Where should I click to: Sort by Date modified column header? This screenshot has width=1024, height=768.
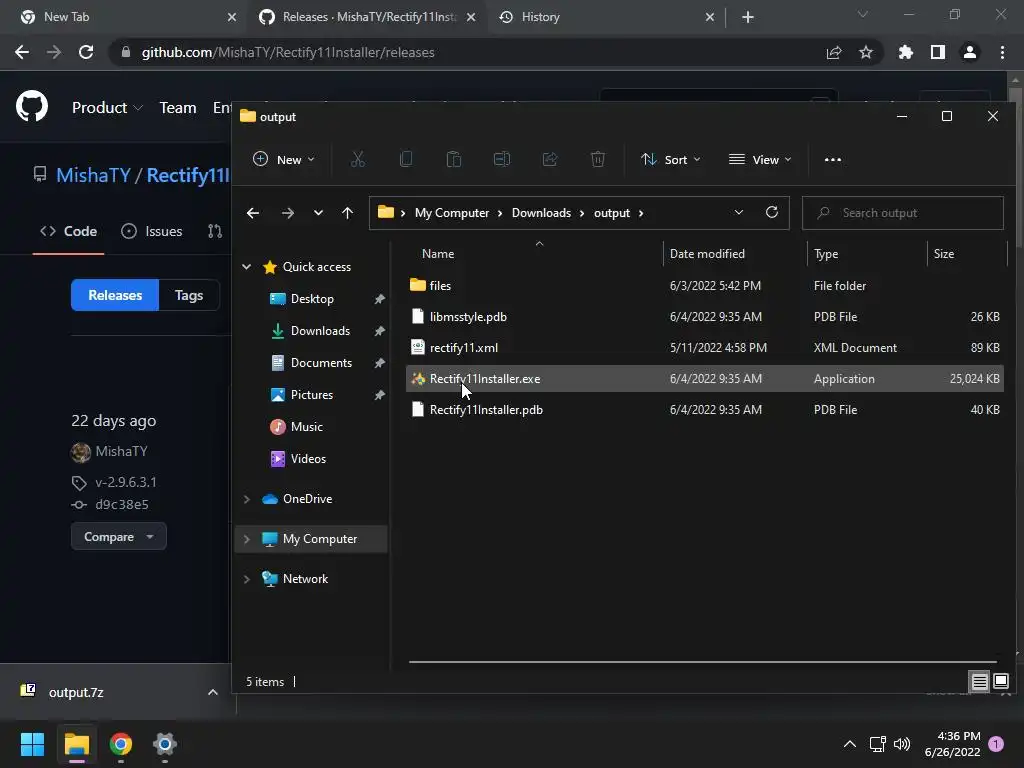tap(707, 254)
